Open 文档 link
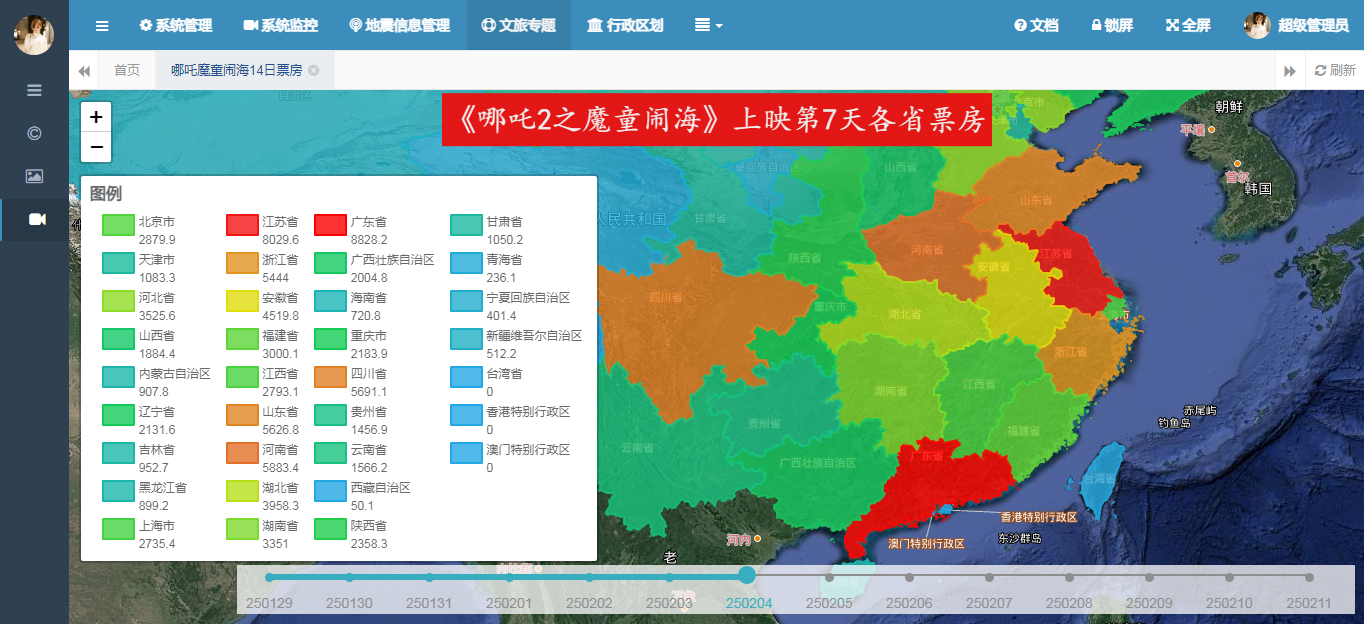Viewport: 1364px width, 624px height. pos(1036,25)
